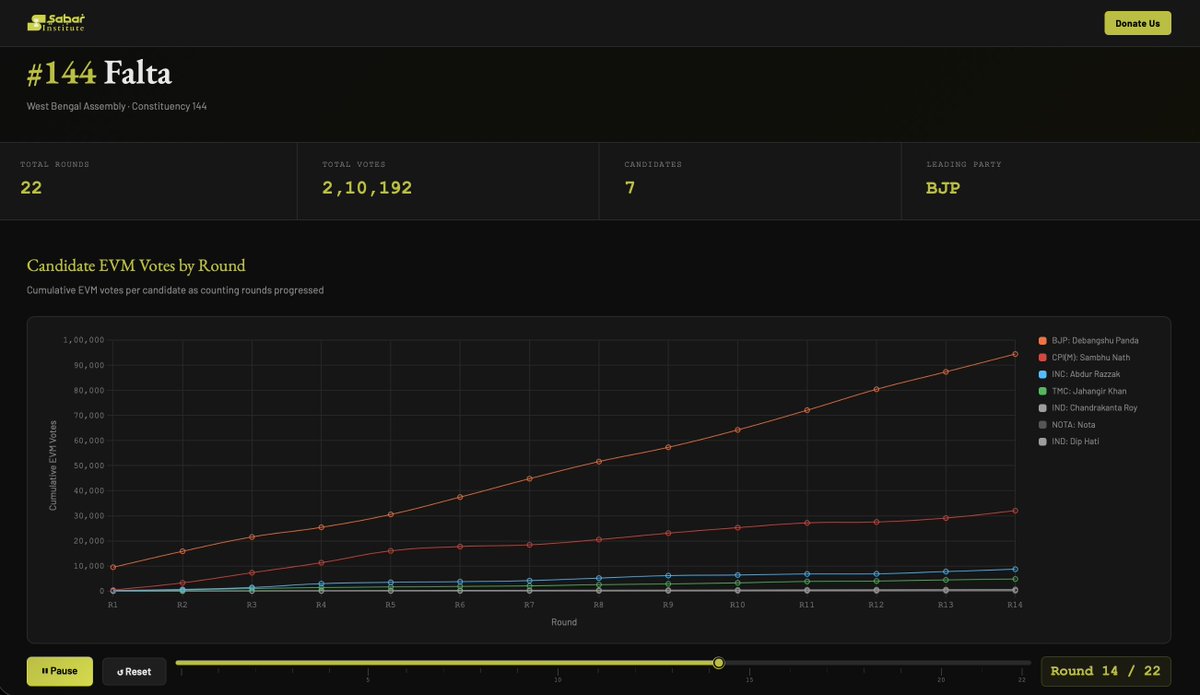This screenshot has height=695, width=1200.
Task: Click CPI(M) data point at R14
Action: click(1014, 510)
